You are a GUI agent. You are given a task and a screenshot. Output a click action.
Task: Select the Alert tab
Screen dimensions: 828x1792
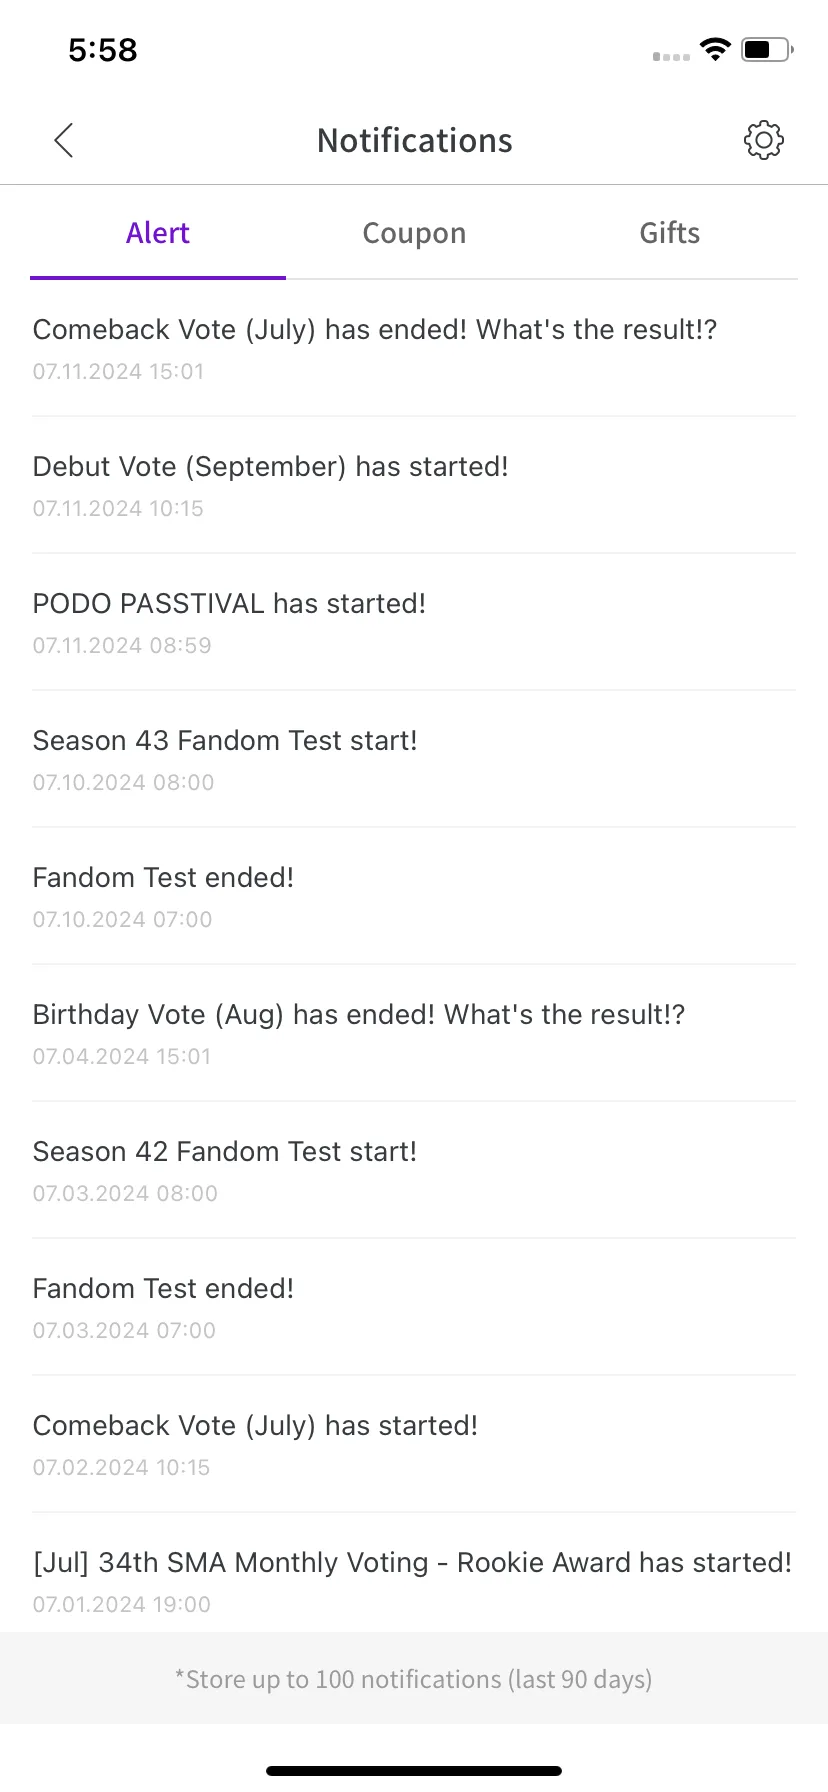click(158, 233)
